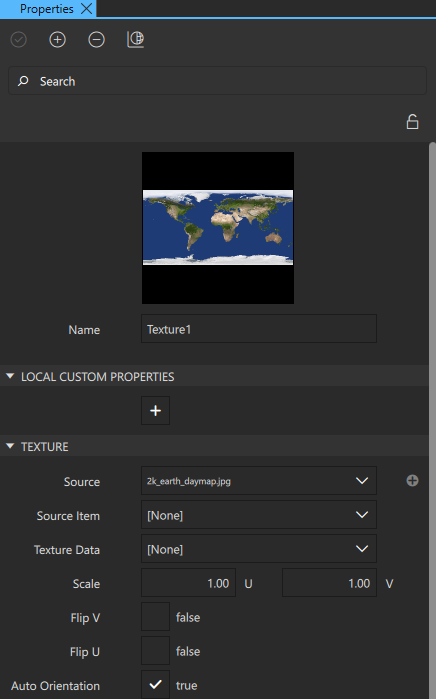The image size is (436, 699).
Task: Click the circled plus add icon in toolbar
Action: click(x=57, y=40)
